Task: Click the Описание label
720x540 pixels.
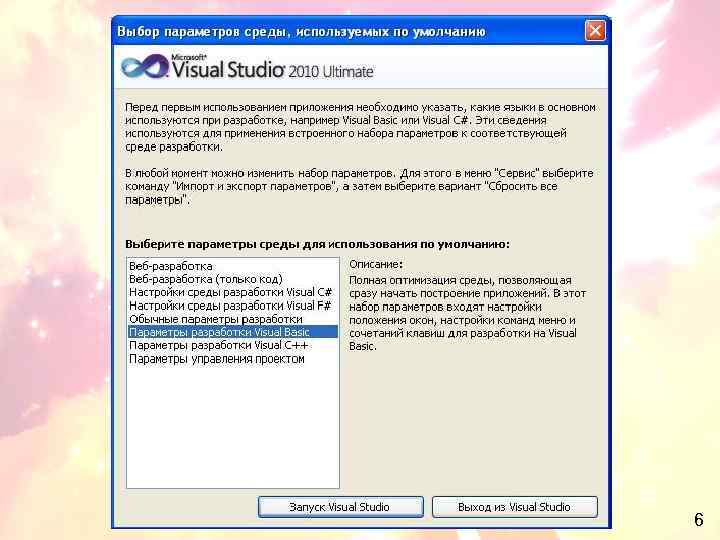Action: click(x=376, y=264)
